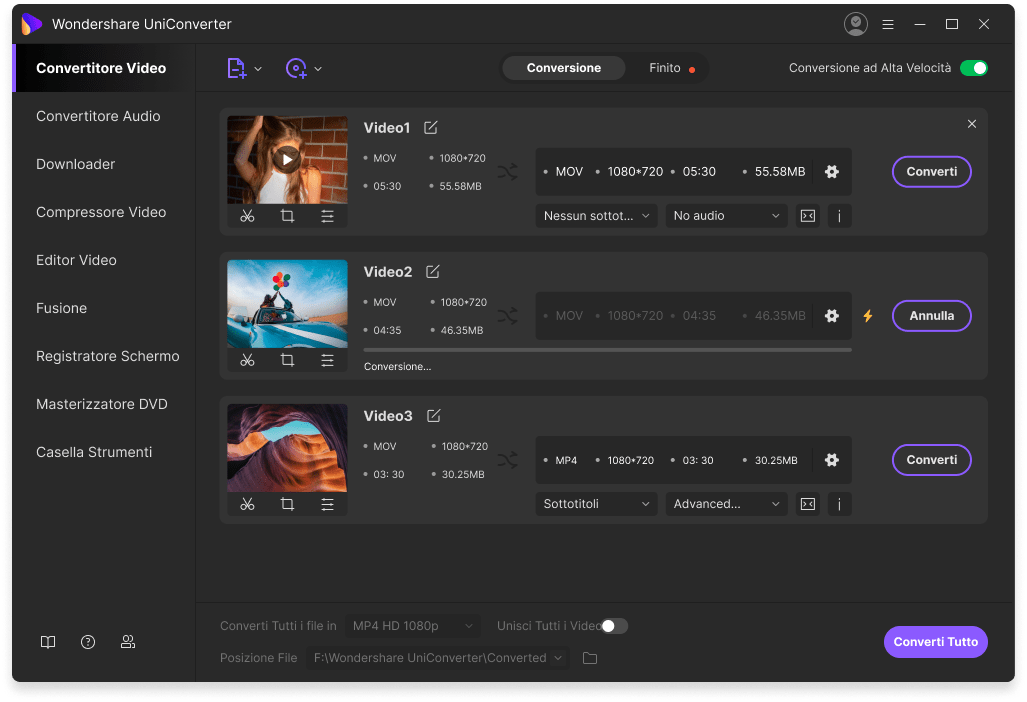The height and width of the screenshot is (702, 1027).
Task: Open effects adjust icon for Video3
Action: [327, 504]
